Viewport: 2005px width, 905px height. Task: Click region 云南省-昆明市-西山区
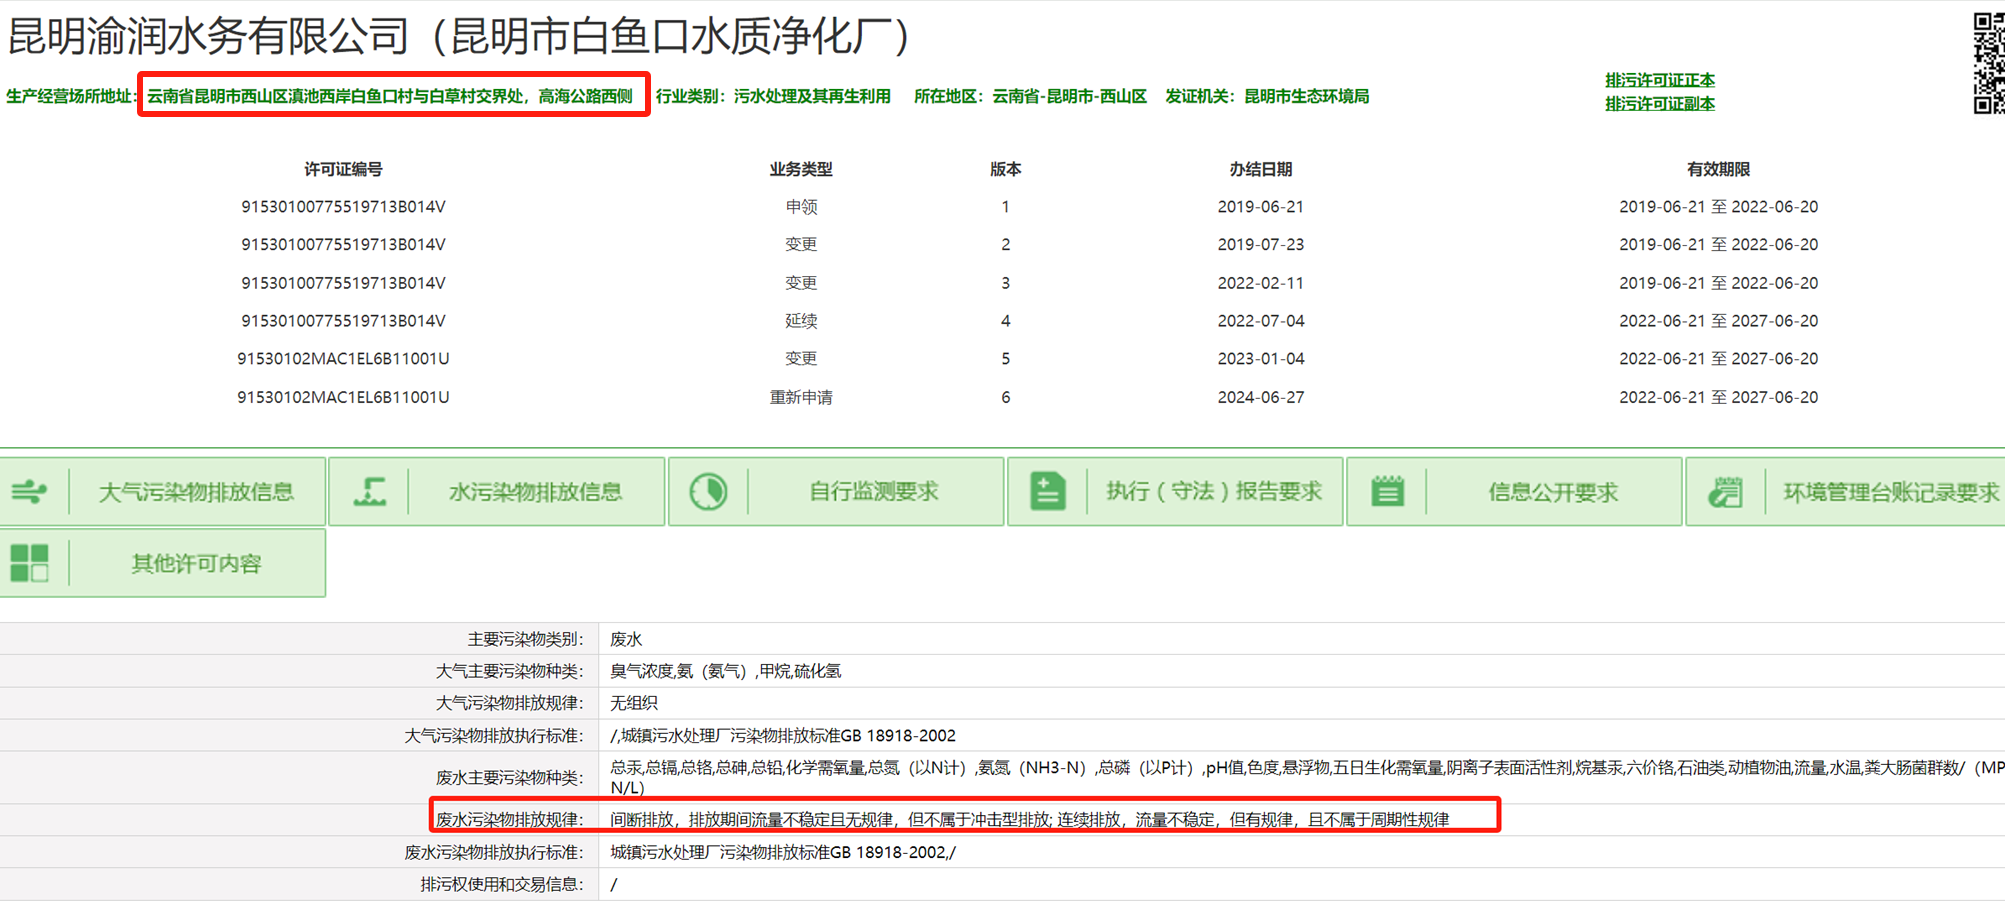point(1069,96)
